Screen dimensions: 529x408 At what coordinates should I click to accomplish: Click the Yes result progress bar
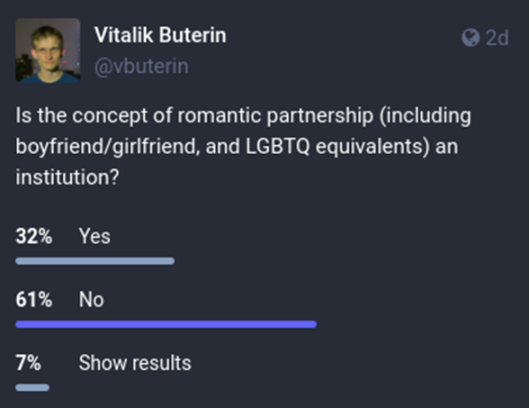[x=95, y=261]
